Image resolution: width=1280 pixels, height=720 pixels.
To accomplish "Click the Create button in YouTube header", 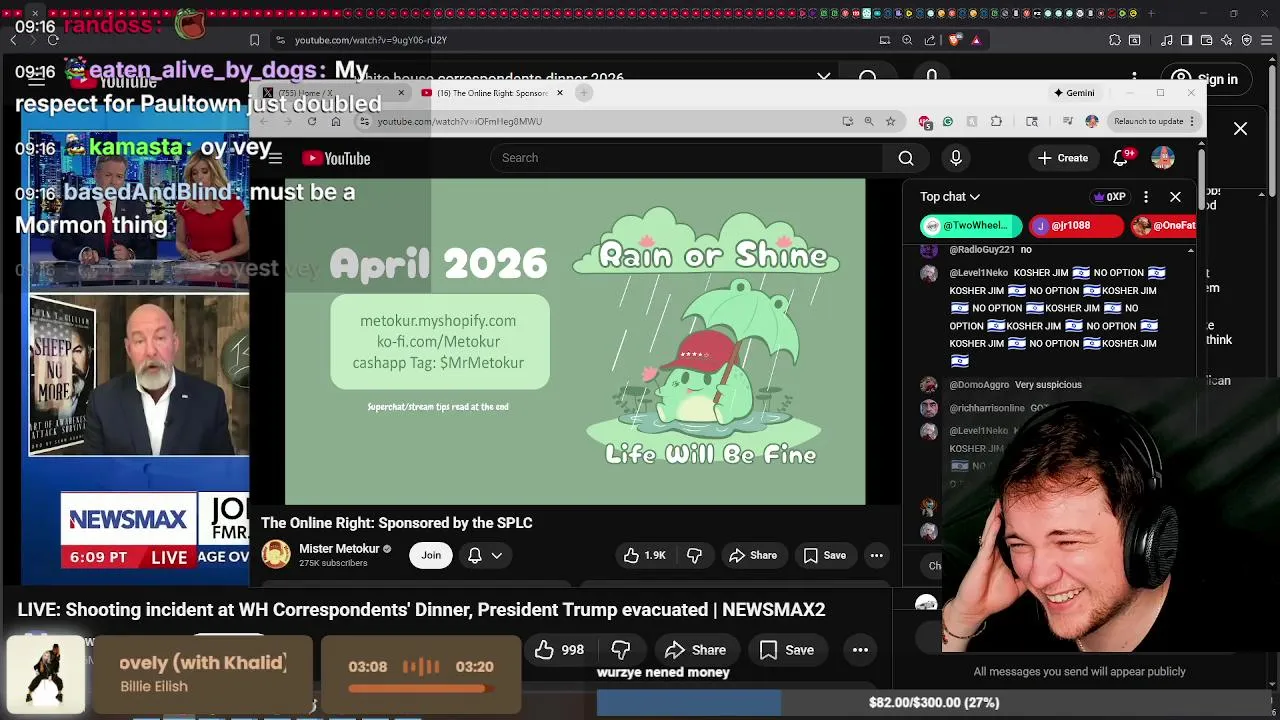I will point(1063,158).
